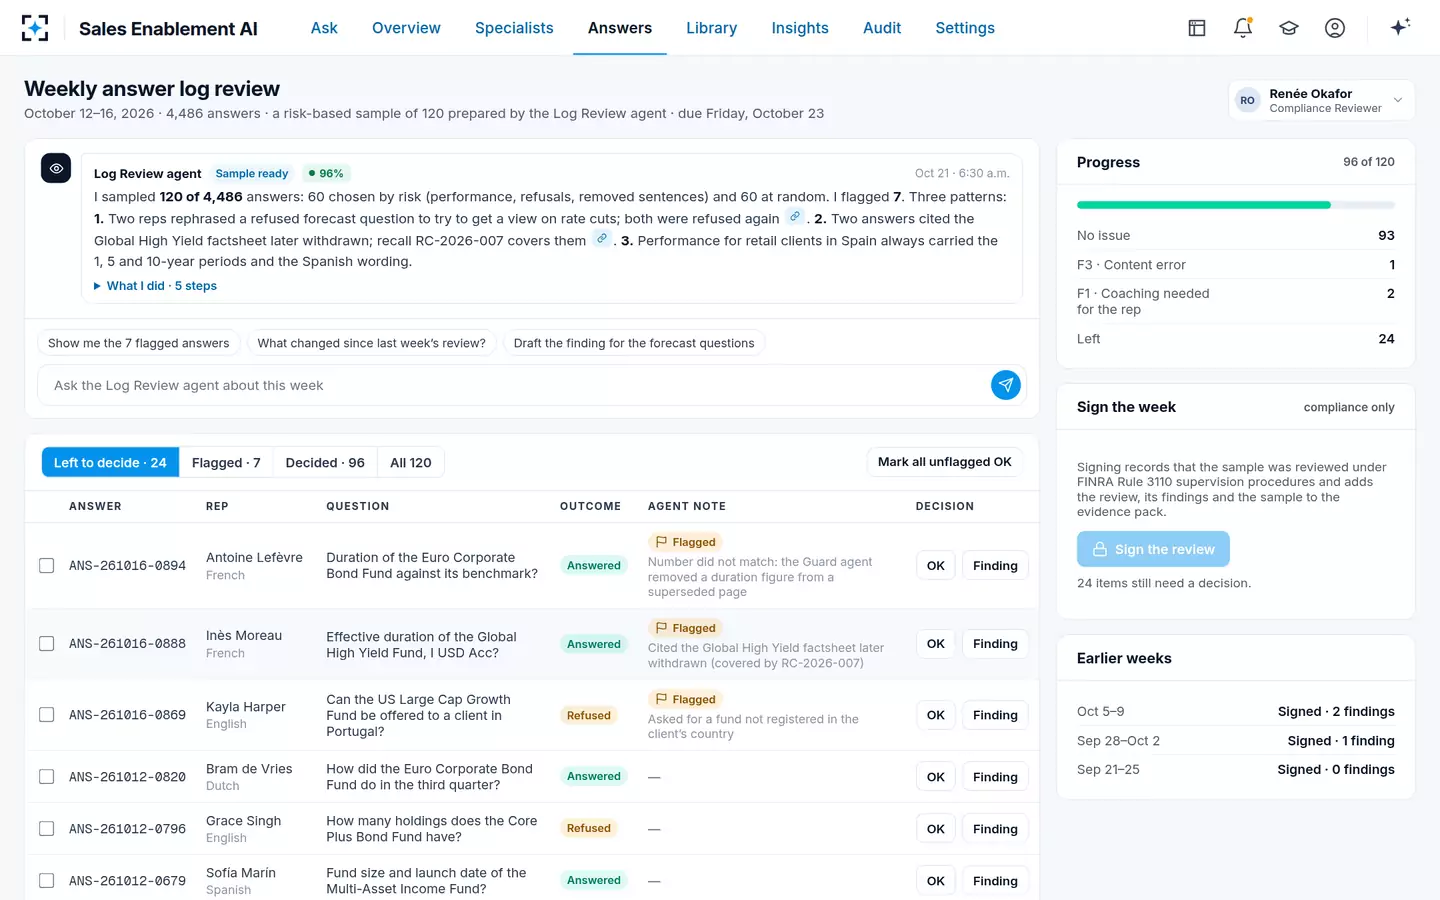Click the Flagged tag on ANS-261016-0869

(x=686, y=699)
